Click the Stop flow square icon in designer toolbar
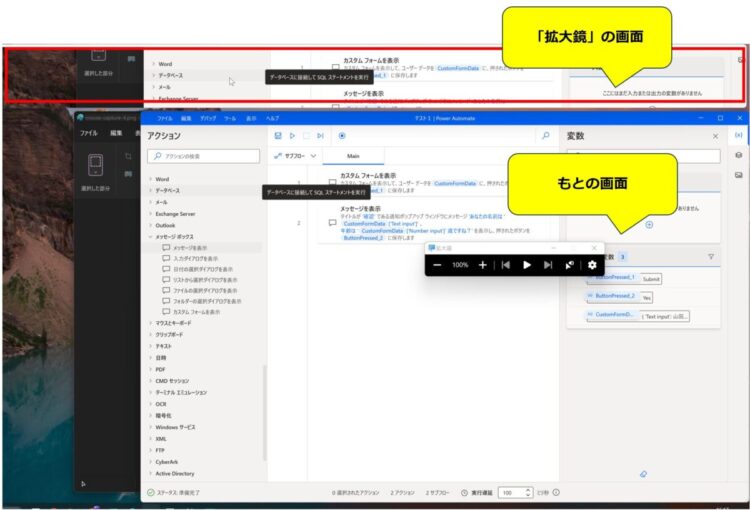750x510 pixels. pos(306,136)
